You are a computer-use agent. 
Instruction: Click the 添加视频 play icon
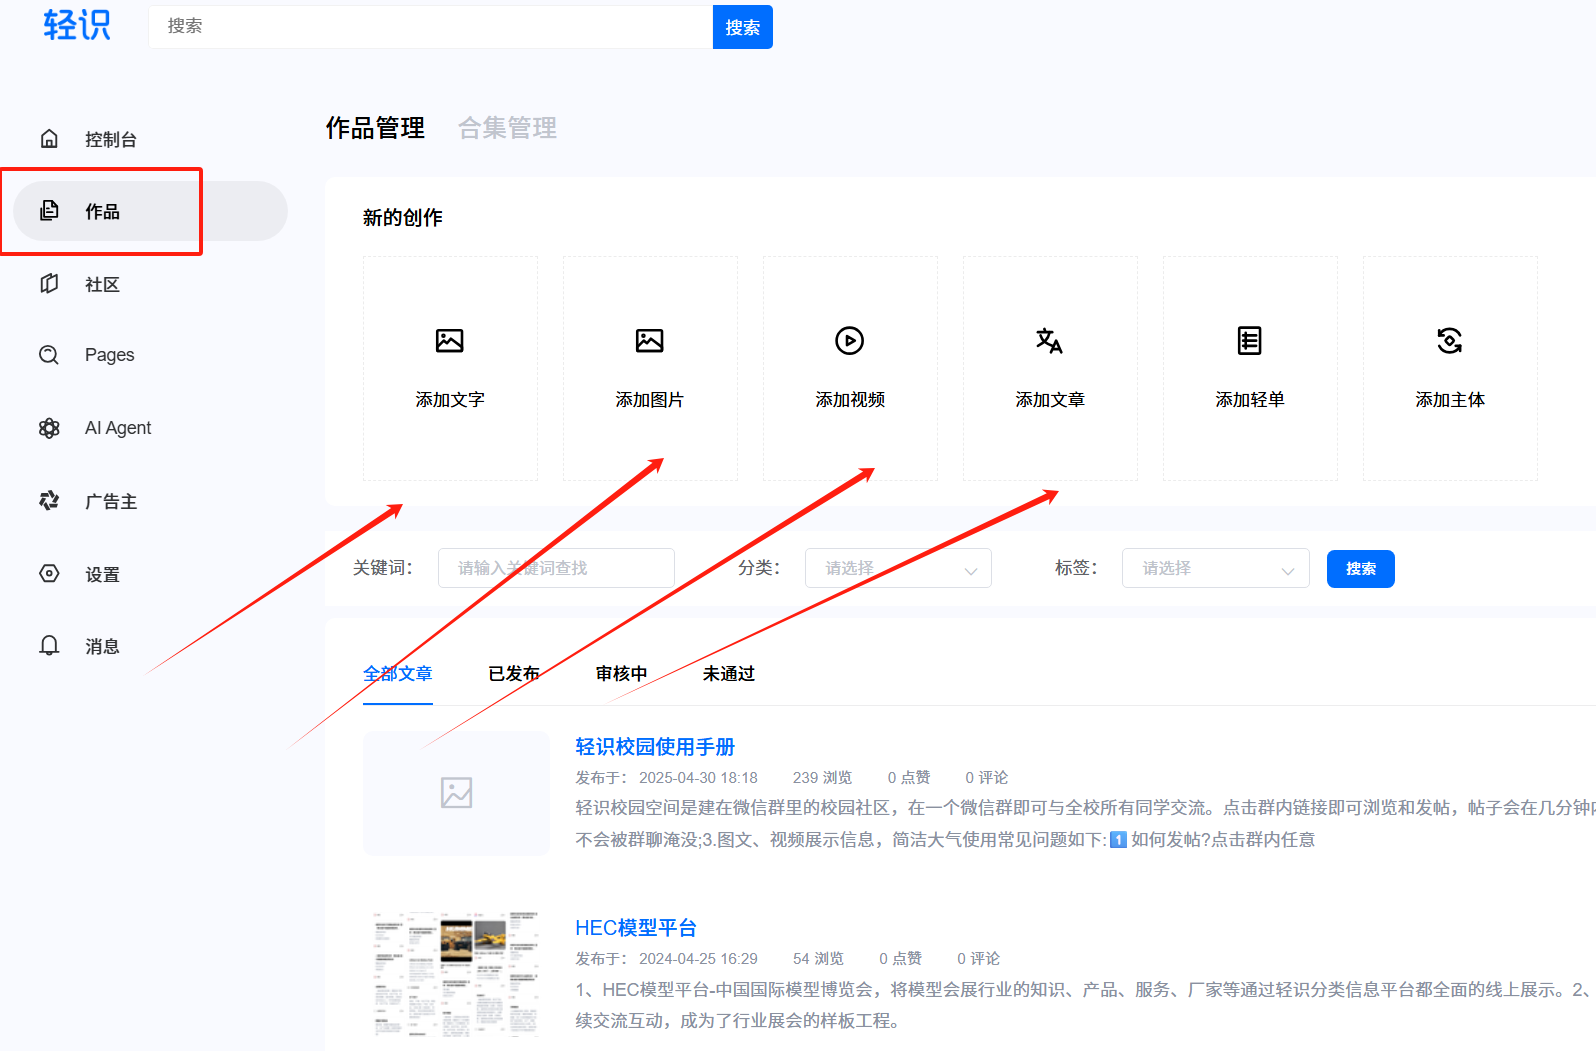849,341
